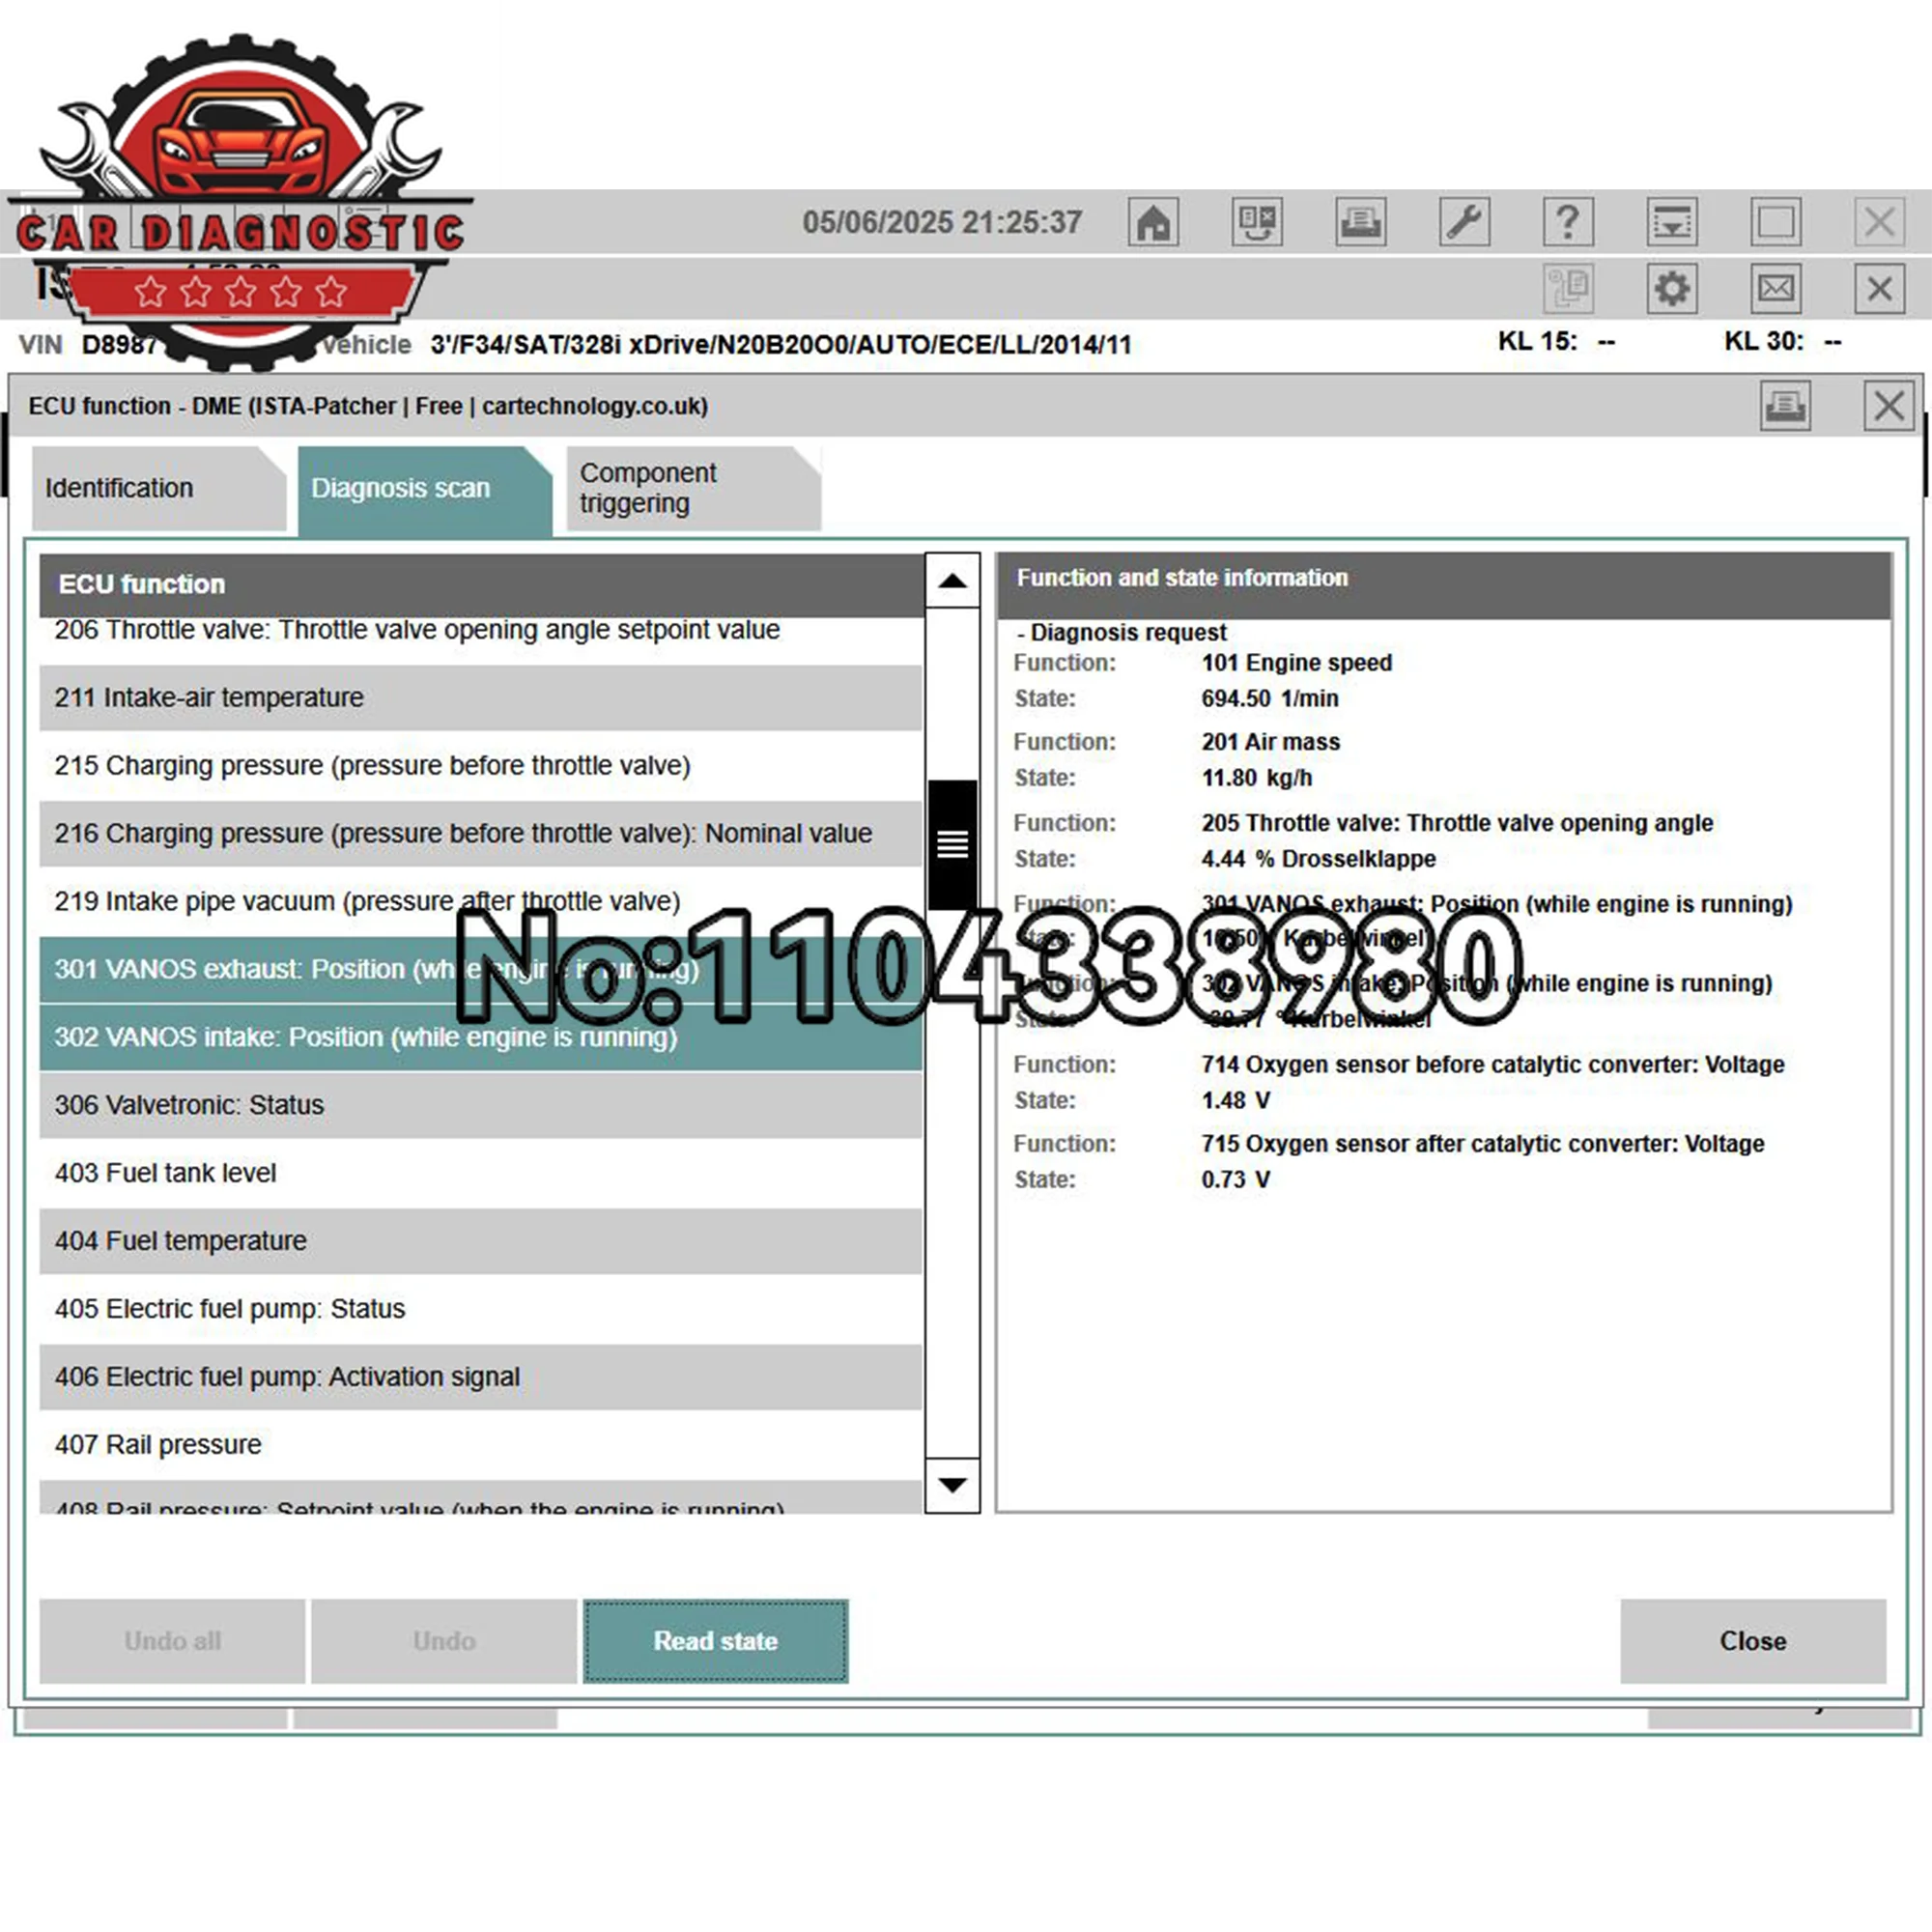This screenshot has width=1932, height=1932.
Task: Click the print icon in ECU function dialog
Action: (1785, 406)
